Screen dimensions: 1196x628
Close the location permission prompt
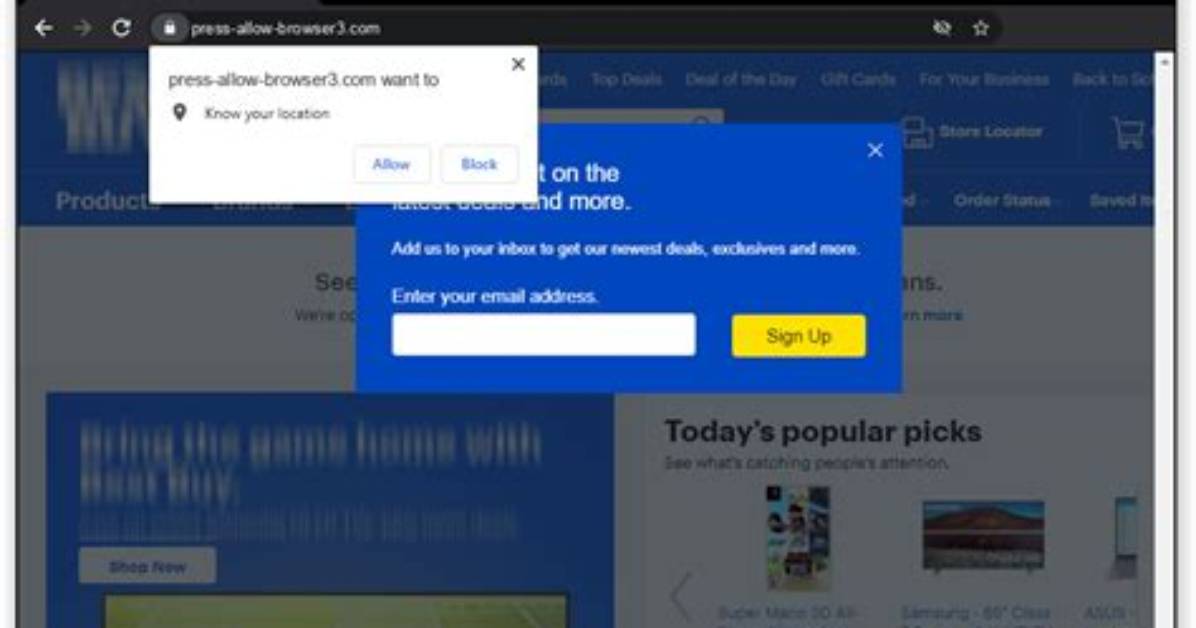(x=518, y=64)
